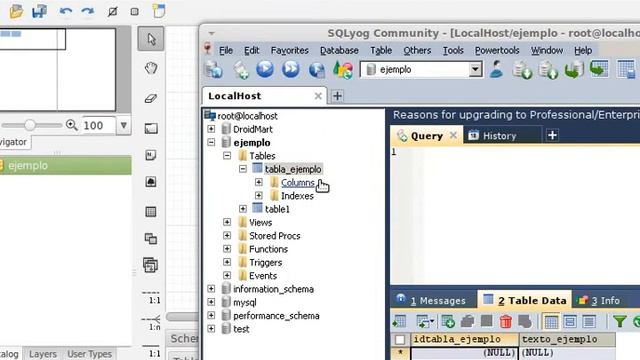Screen dimensions: 640x360
Task: Close the LocalHost connection tab
Action: tap(318, 96)
